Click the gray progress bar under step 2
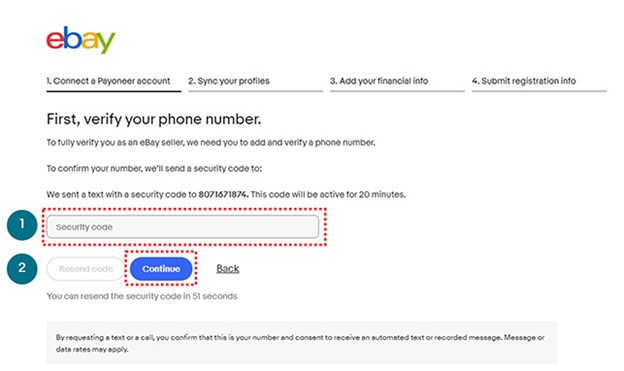 point(255,91)
